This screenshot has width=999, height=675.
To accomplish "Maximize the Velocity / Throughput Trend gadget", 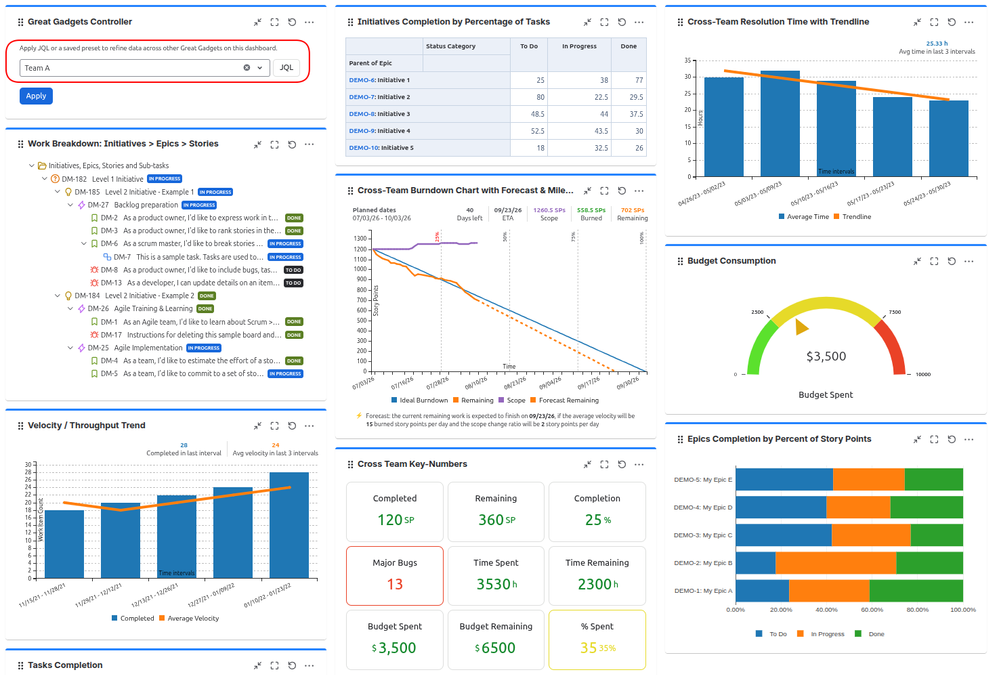I will [x=275, y=426].
